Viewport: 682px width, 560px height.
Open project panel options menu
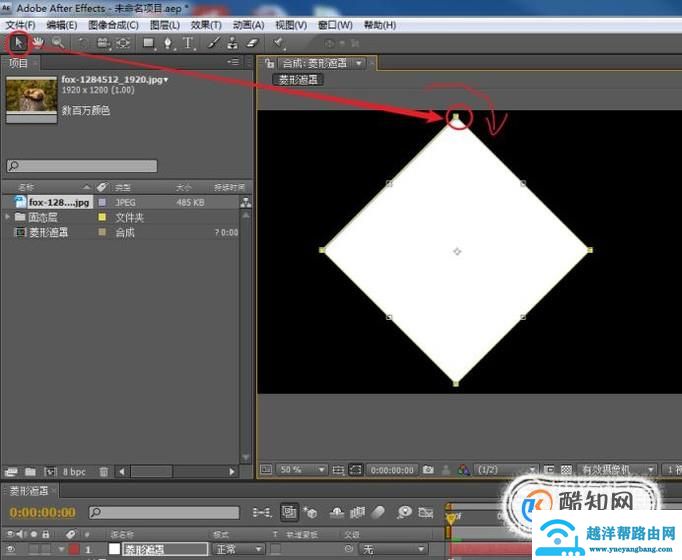(x=233, y=62)
